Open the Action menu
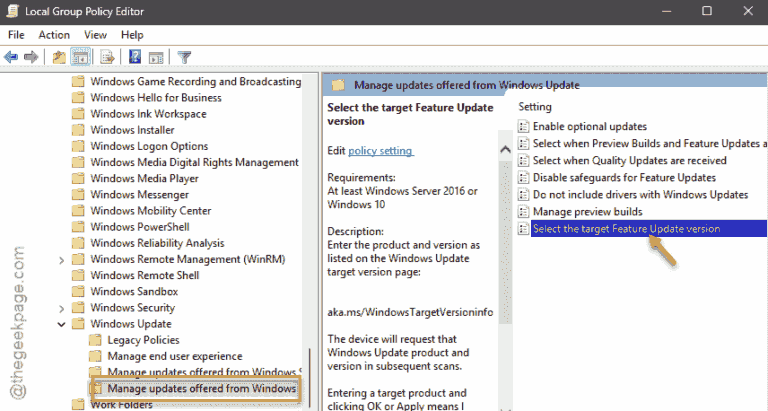The height and width of the screenshot is (411, 768). (54, 35)
